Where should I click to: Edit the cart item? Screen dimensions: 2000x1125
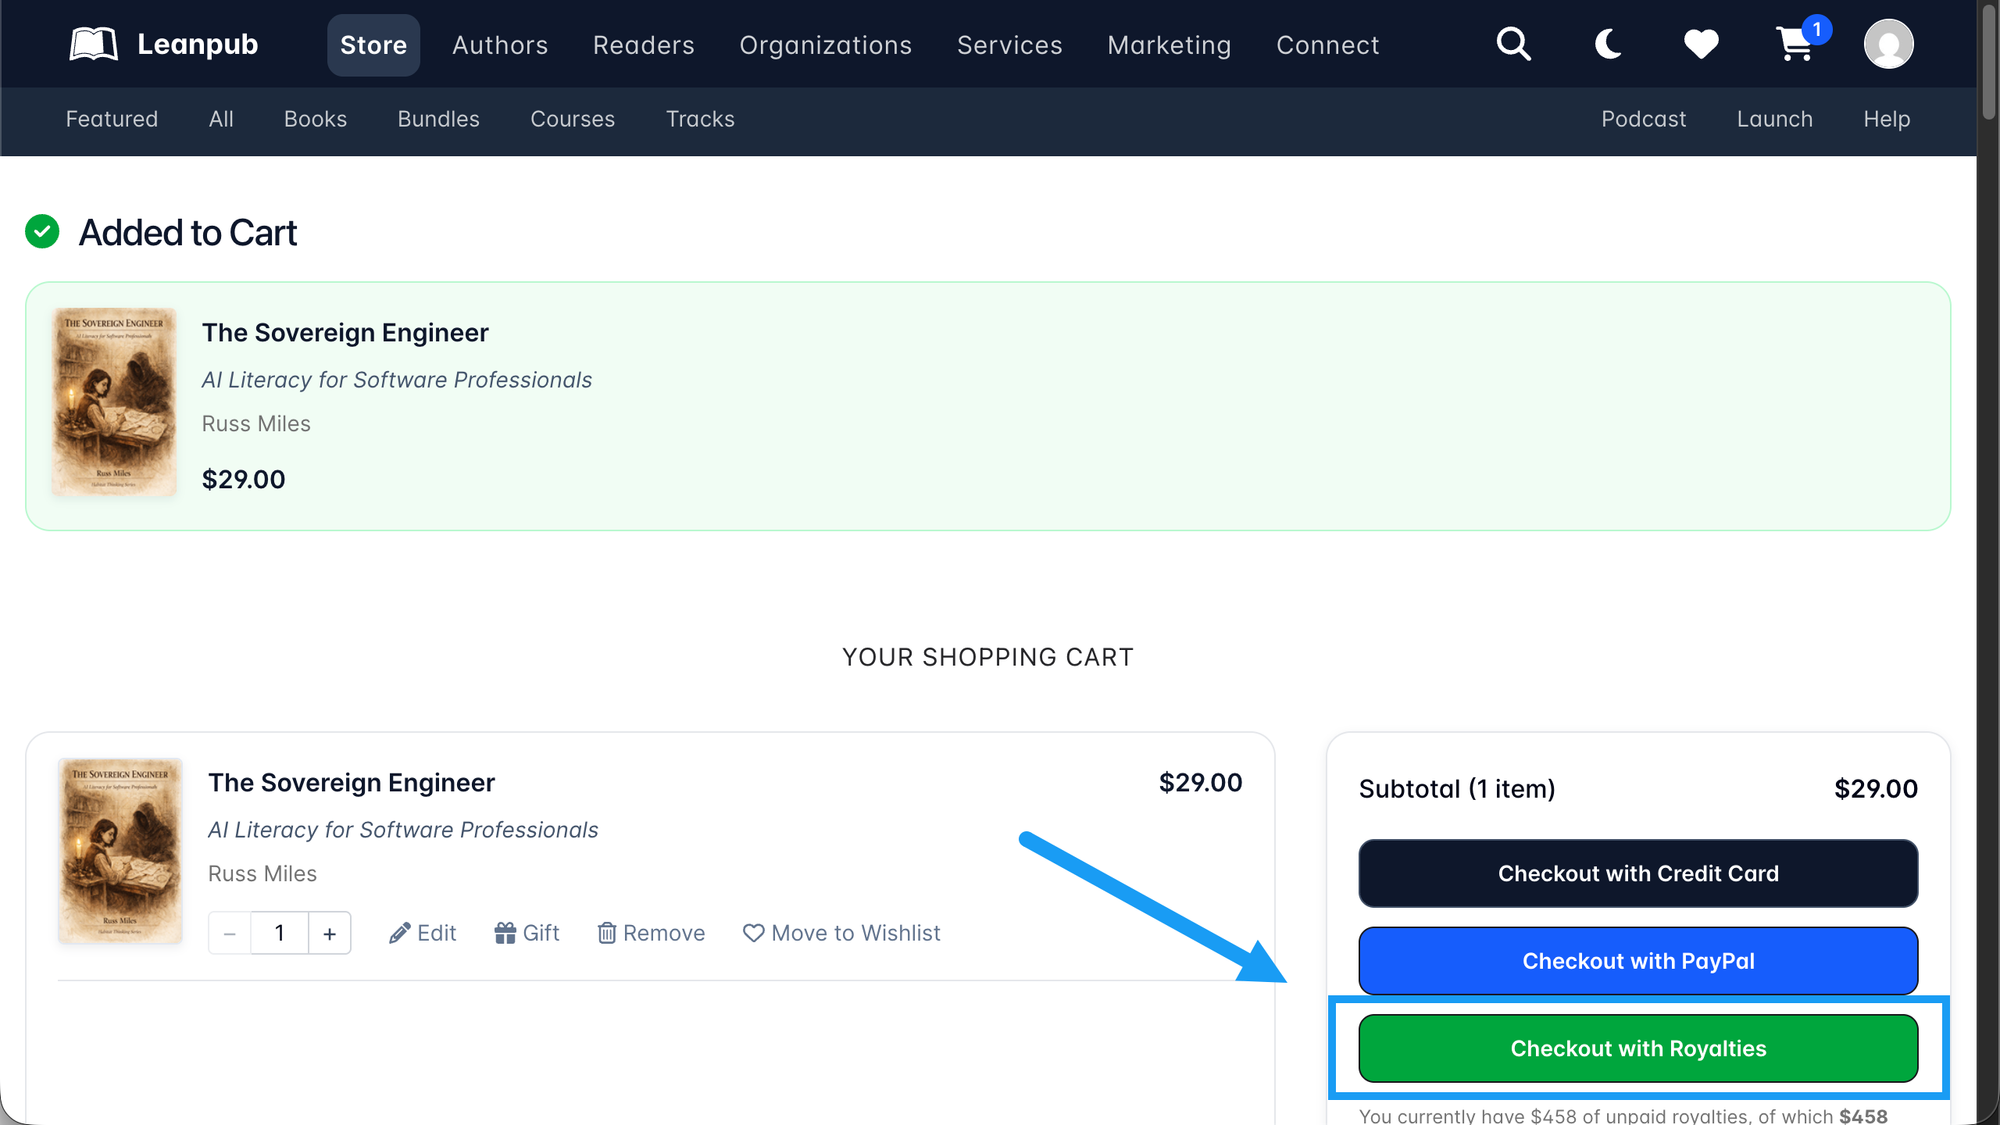pyautogui.click(x=423, y=933)
